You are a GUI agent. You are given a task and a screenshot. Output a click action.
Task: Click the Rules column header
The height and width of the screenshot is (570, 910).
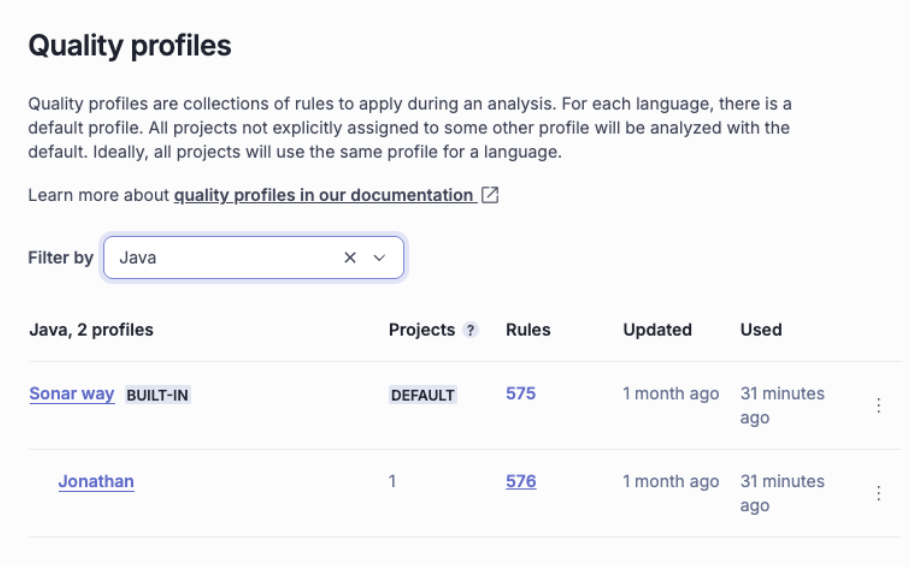coord(528,330)
